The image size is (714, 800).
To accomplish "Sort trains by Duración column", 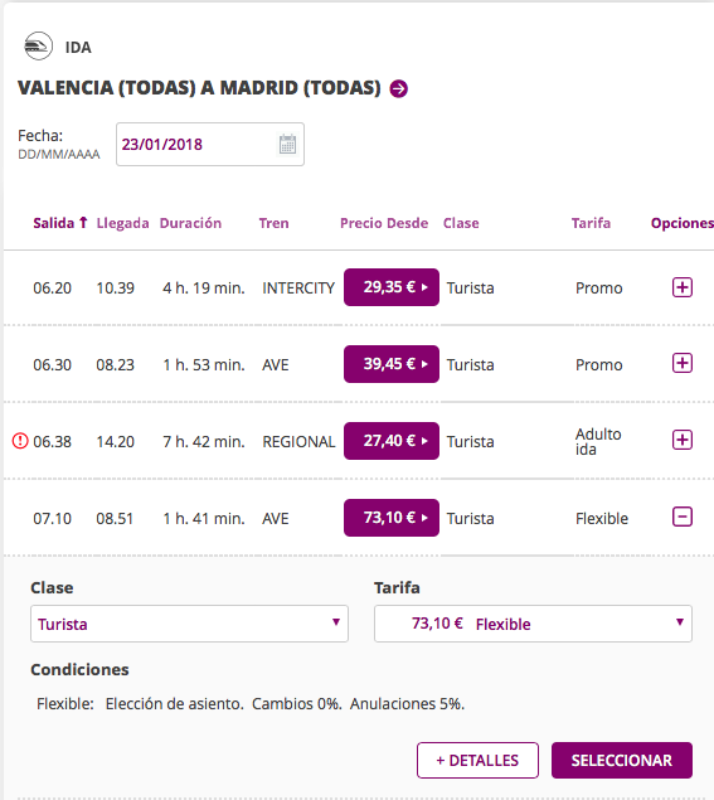I will [x=190, y=223].
